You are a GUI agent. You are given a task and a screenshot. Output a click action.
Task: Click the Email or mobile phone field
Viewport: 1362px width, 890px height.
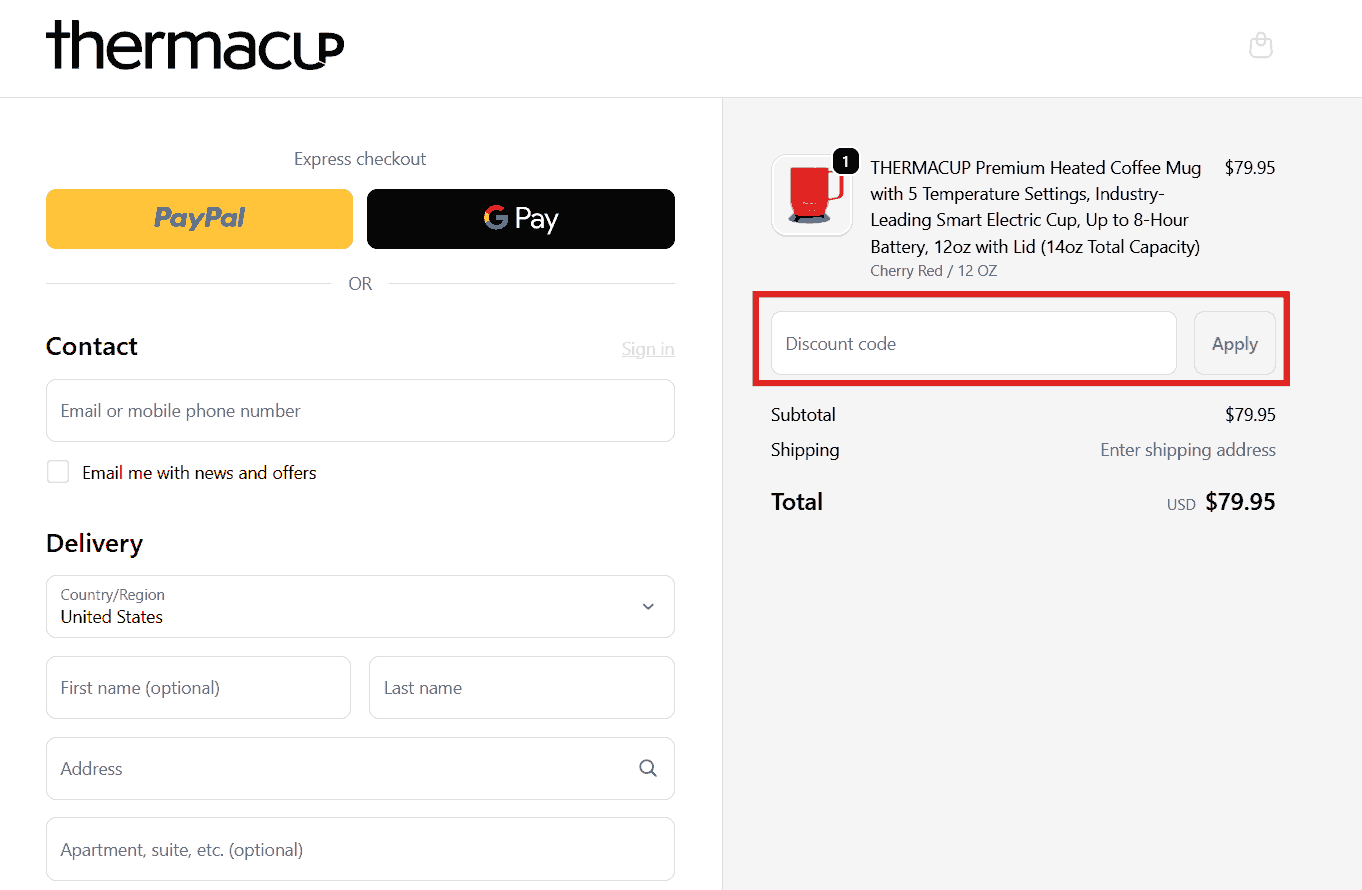[x=360, y=410]
